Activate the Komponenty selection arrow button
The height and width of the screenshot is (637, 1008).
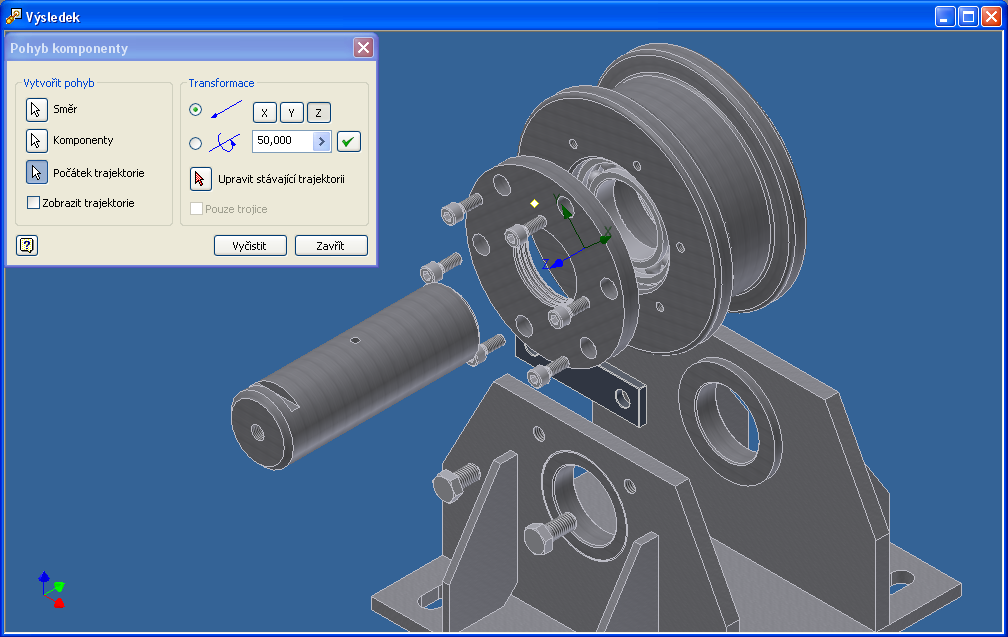click(36, 141)
